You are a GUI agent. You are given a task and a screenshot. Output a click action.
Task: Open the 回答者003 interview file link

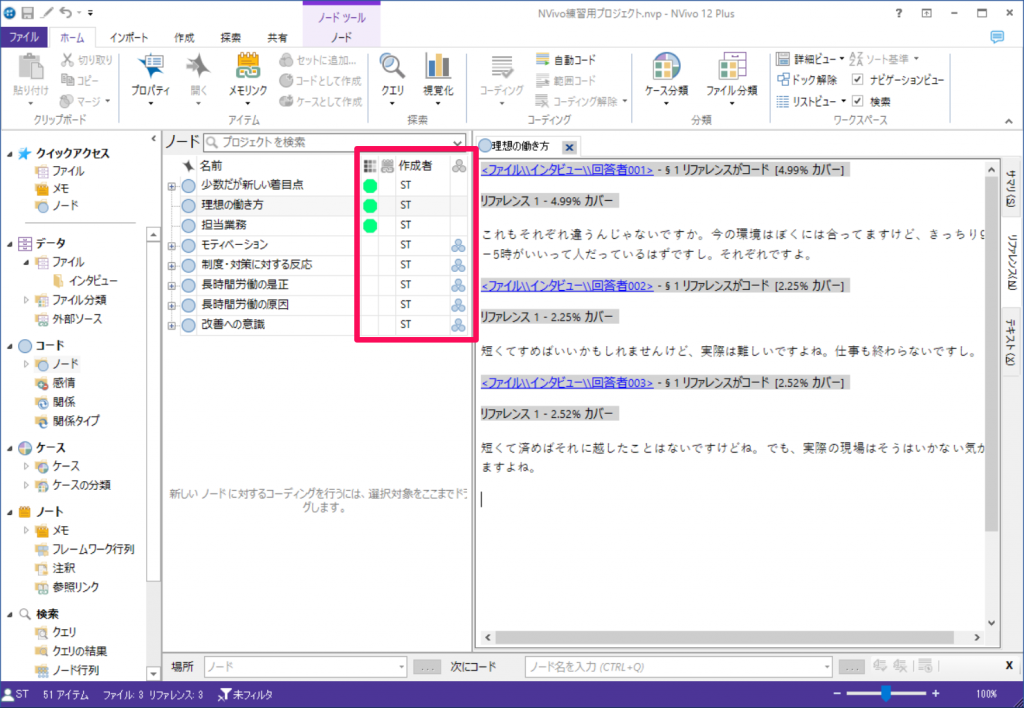coord(566,382)
